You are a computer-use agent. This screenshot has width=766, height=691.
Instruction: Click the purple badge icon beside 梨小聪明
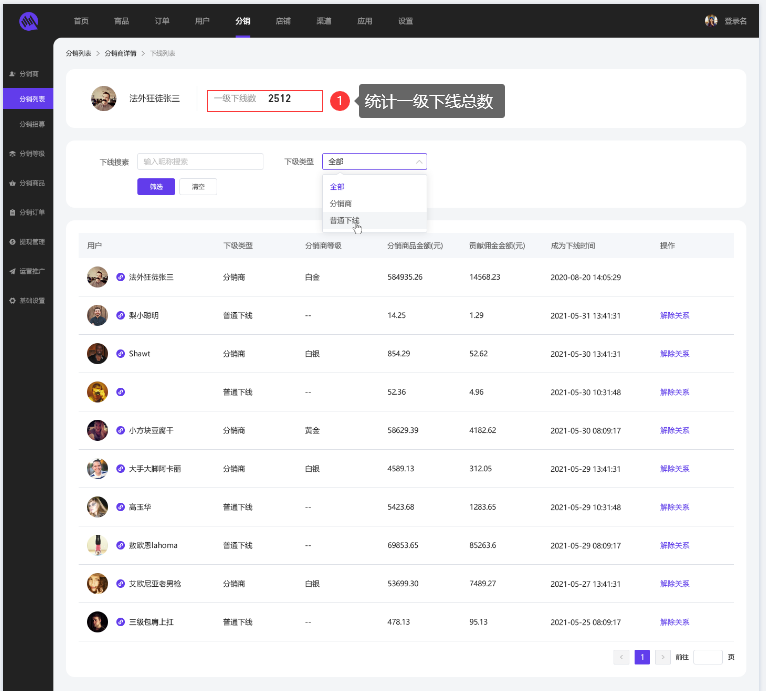120,315
